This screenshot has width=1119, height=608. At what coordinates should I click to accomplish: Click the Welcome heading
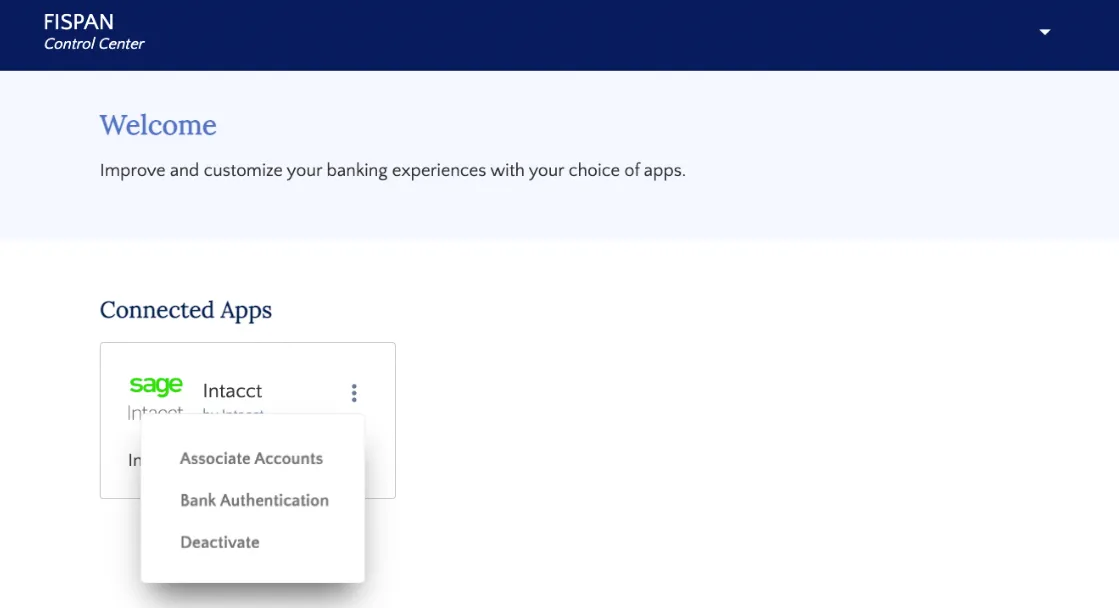coord(158,125)
